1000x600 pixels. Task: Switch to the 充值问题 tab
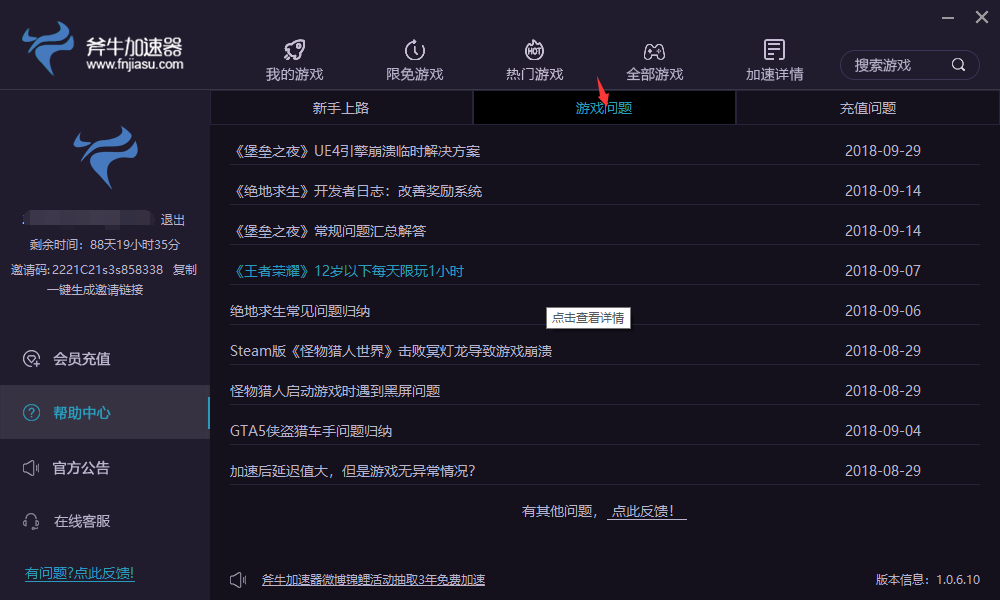click(x=867, y=108)
